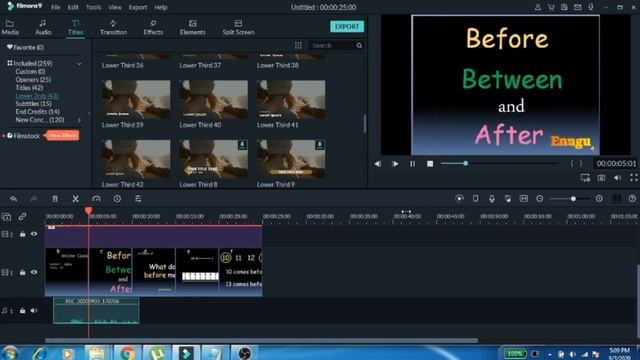This screenshot has height=360, width=640.
Task: Switch title thumbnails grid view
Action: [x=298, y=45]
